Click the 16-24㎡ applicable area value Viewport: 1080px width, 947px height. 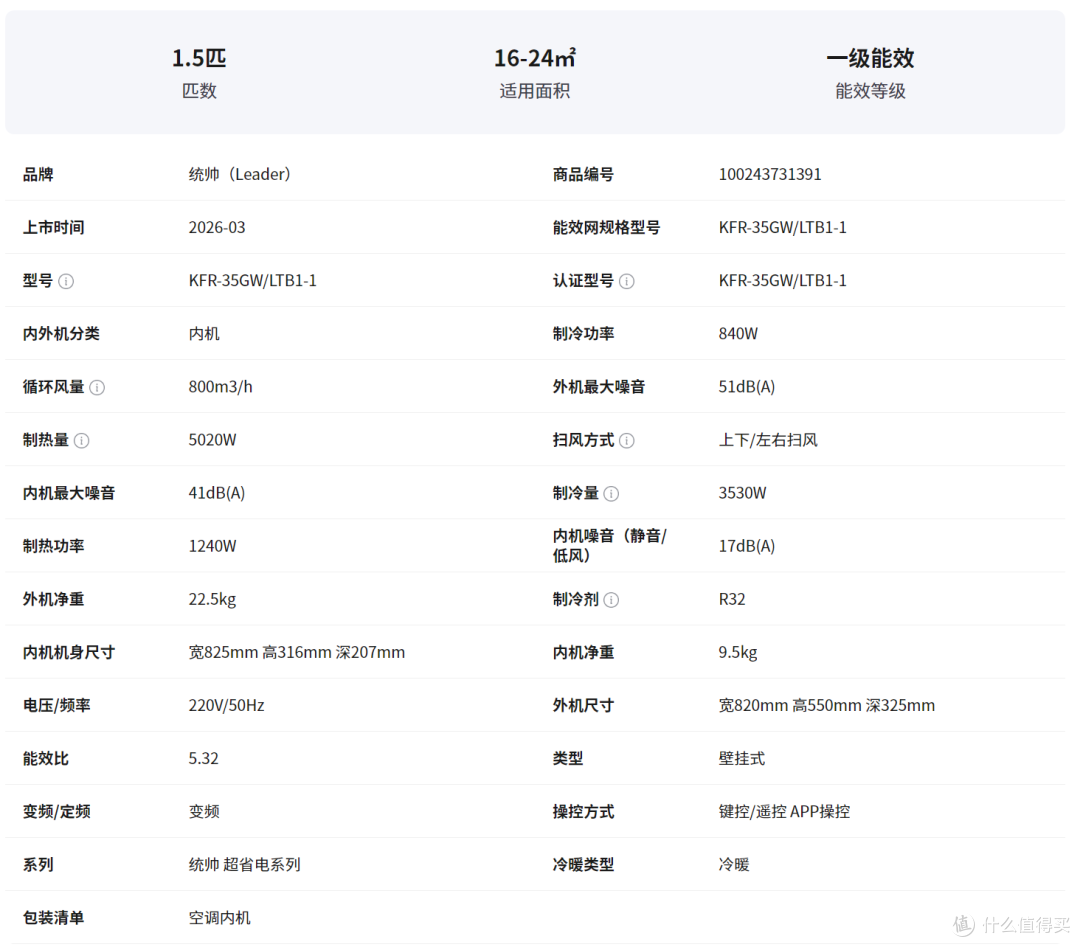pyautogui.click(x=534, y=58)
